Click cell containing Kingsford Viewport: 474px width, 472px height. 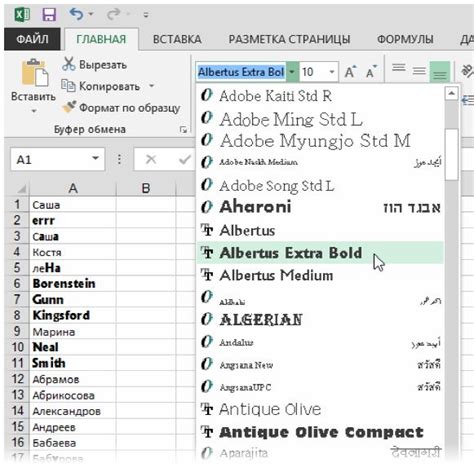pos(73,315)
